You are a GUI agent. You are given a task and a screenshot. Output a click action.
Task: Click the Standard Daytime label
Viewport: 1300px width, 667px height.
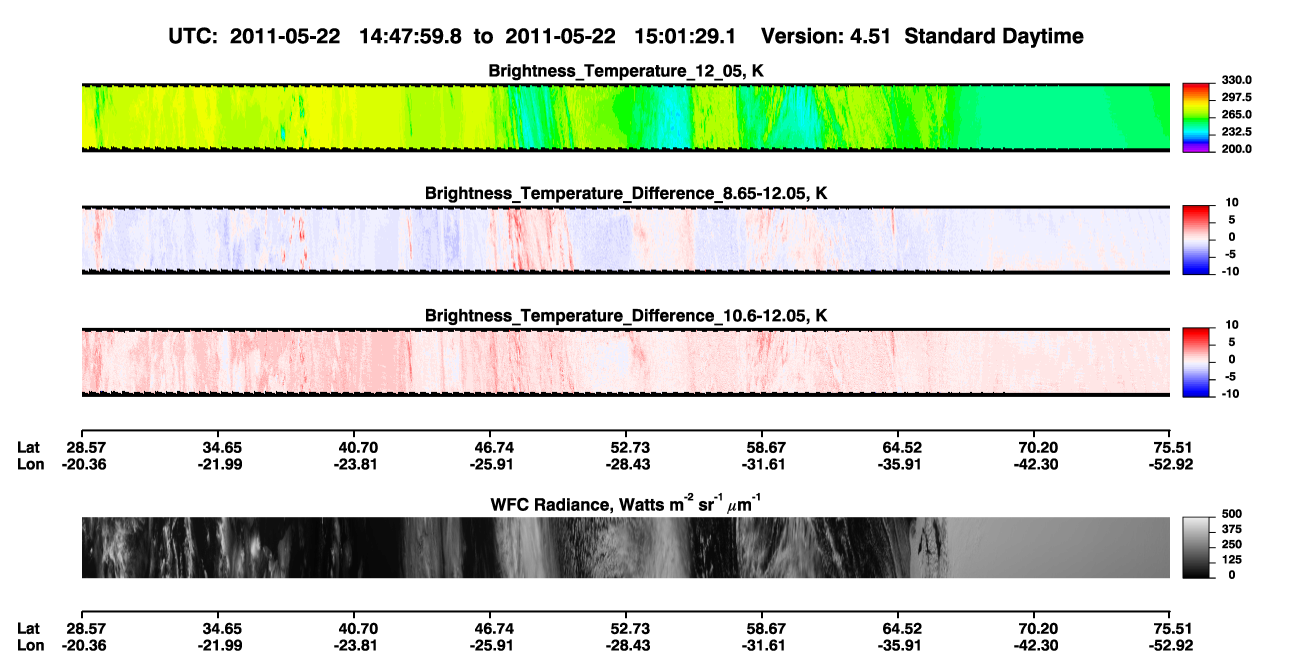994,36
